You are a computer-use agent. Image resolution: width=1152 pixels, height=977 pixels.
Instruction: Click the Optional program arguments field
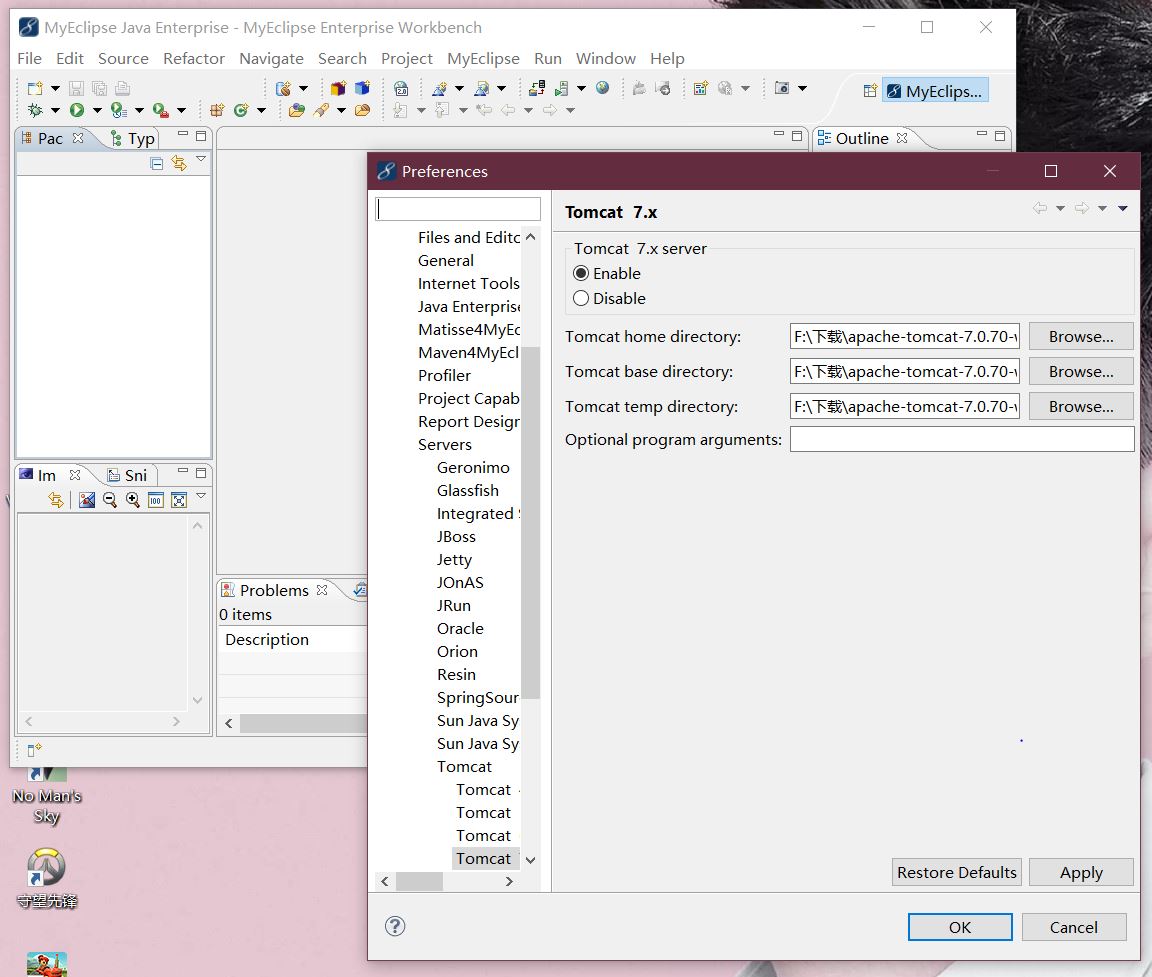962,439
